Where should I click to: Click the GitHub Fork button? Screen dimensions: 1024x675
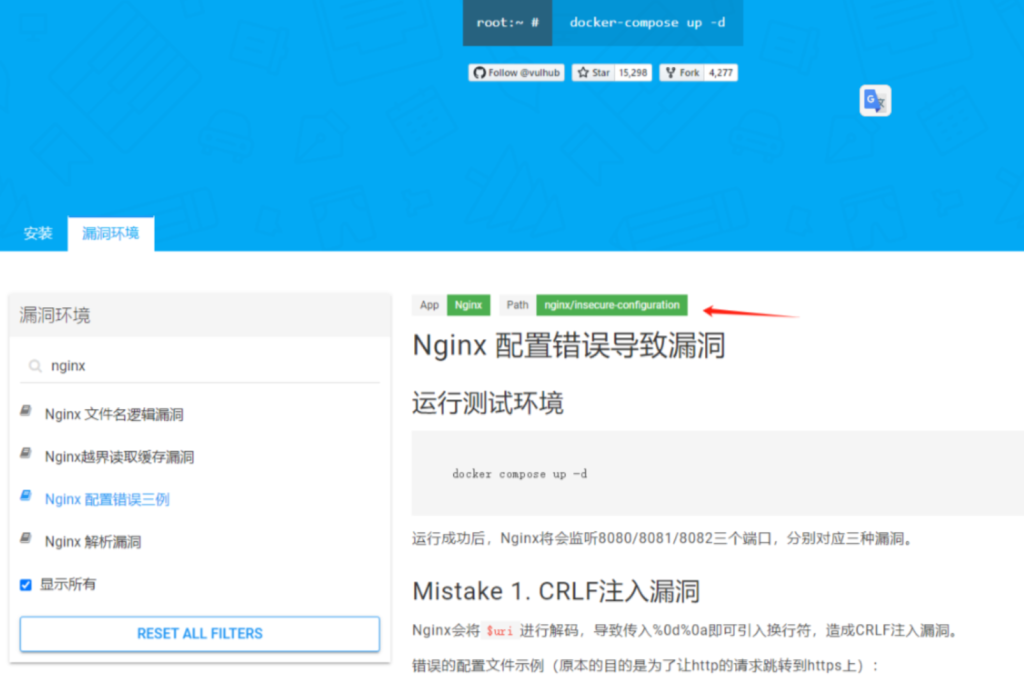click(x=682, y=72)
